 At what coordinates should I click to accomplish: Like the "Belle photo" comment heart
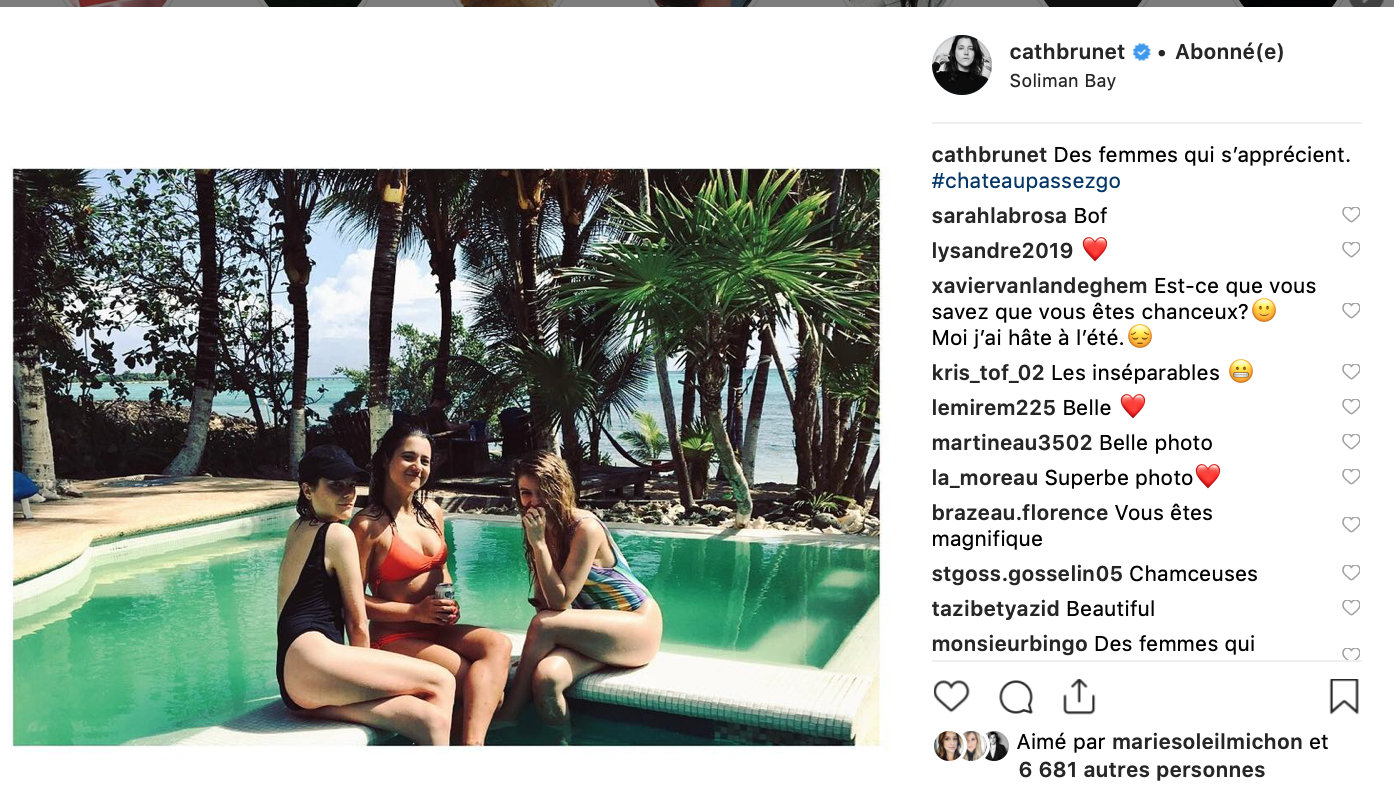pyautogui.click(x=1351, y=442)
